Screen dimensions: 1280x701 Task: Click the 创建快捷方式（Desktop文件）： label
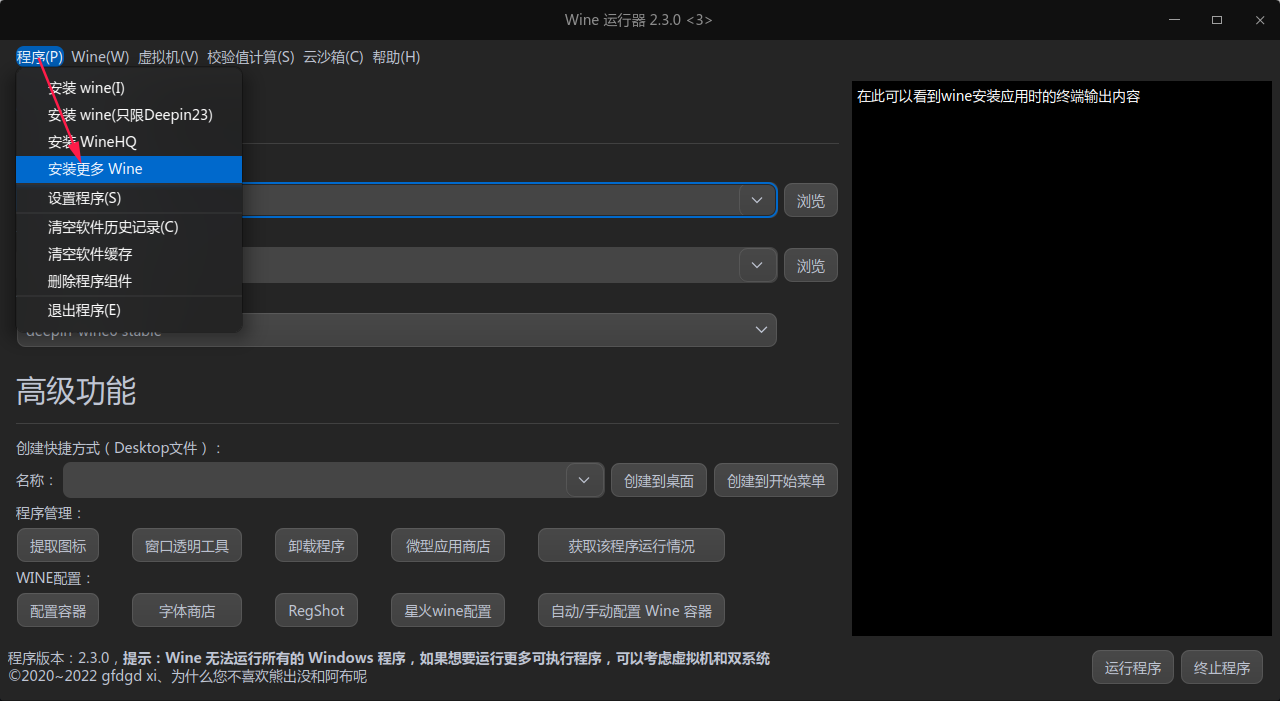(120, 448)
